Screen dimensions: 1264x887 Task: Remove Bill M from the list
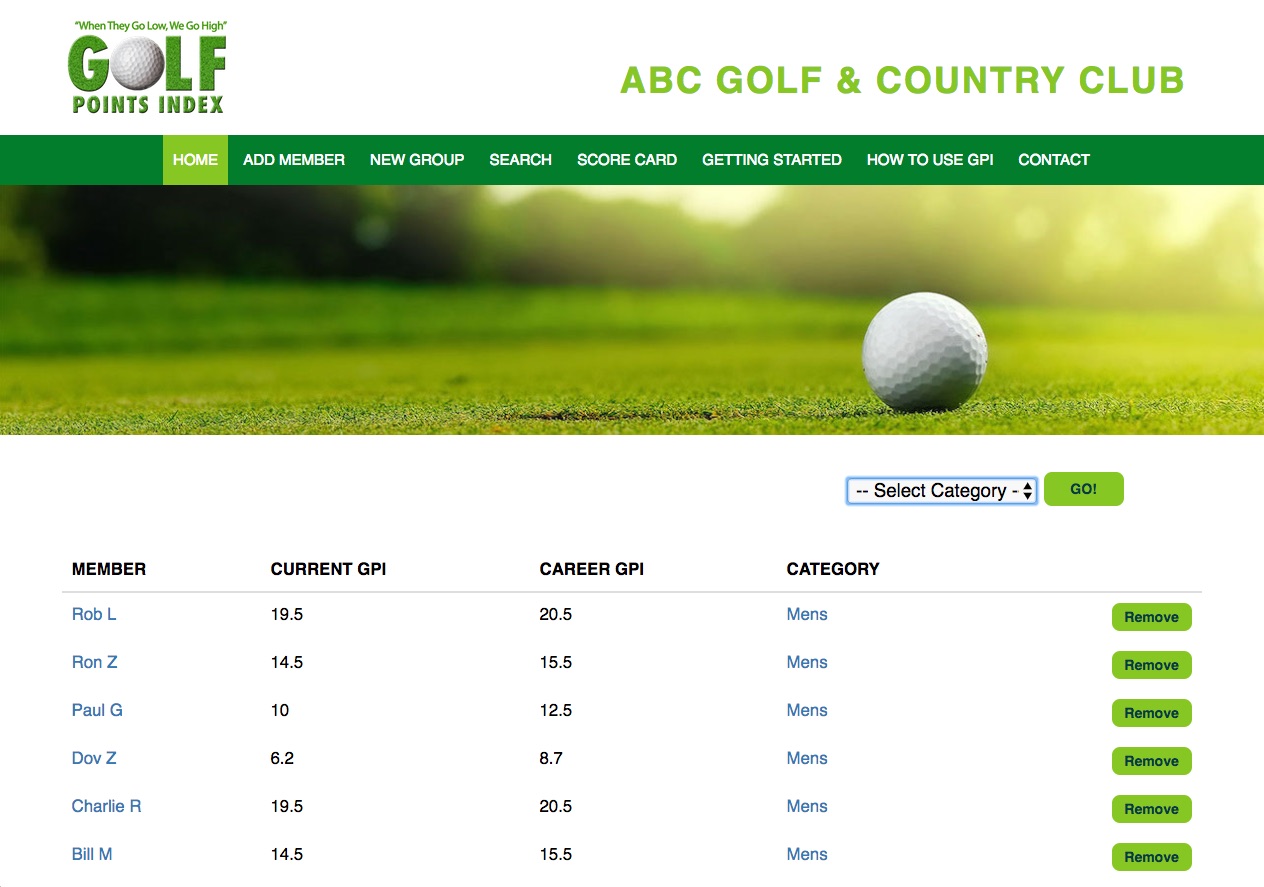pyautogui.click(x=1151, y=857)
